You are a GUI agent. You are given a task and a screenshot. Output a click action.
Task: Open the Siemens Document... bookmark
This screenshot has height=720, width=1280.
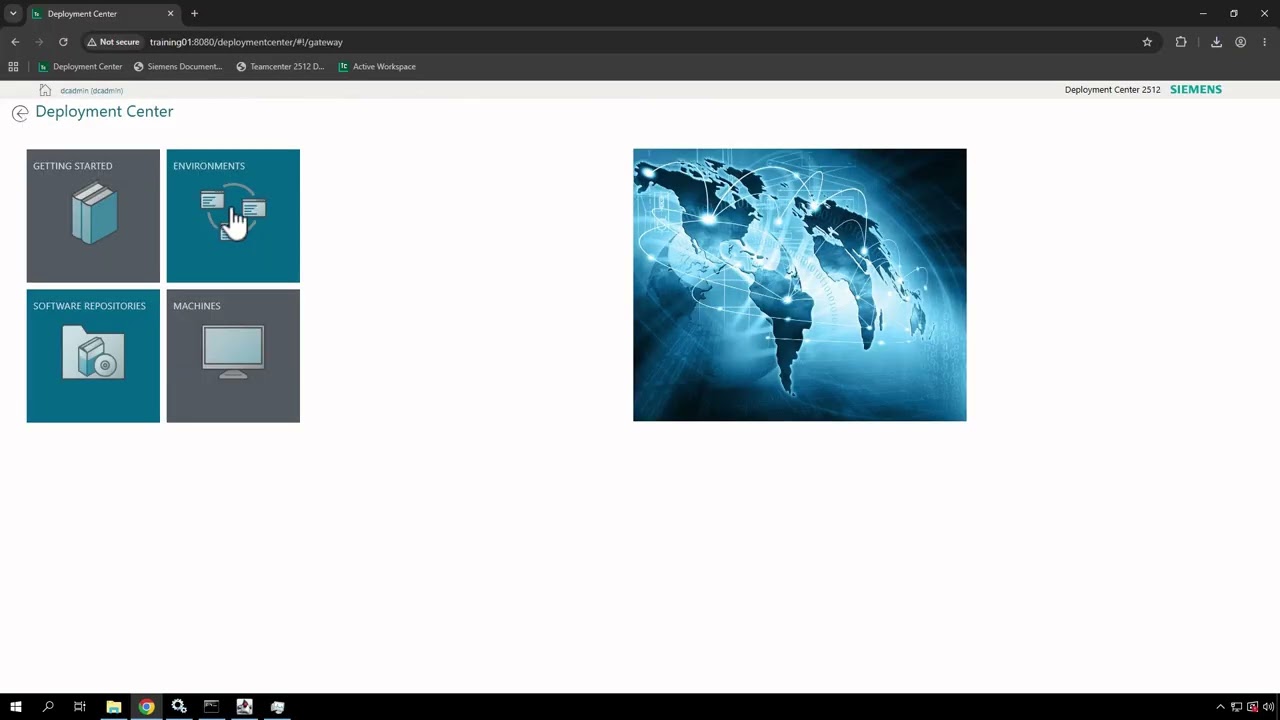178,67
